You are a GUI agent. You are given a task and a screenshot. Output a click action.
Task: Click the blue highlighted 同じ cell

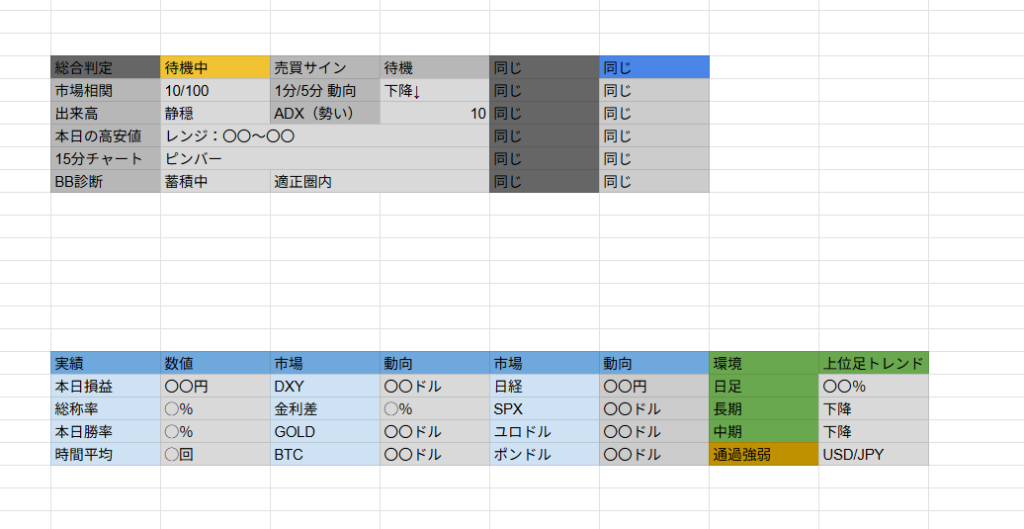click(654, 68)
